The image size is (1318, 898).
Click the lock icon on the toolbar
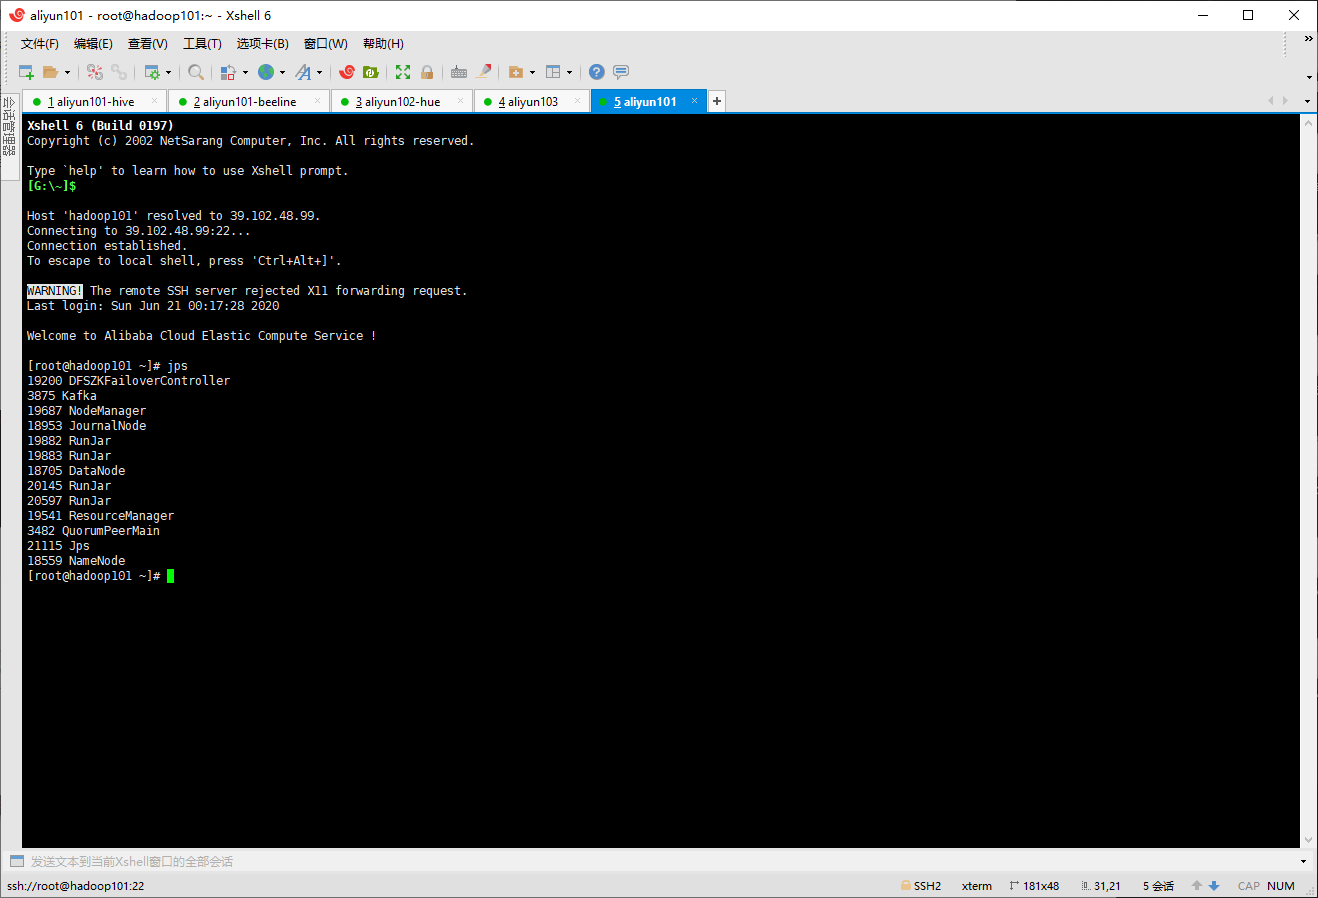pyautogui.click(x=427, y=72)
